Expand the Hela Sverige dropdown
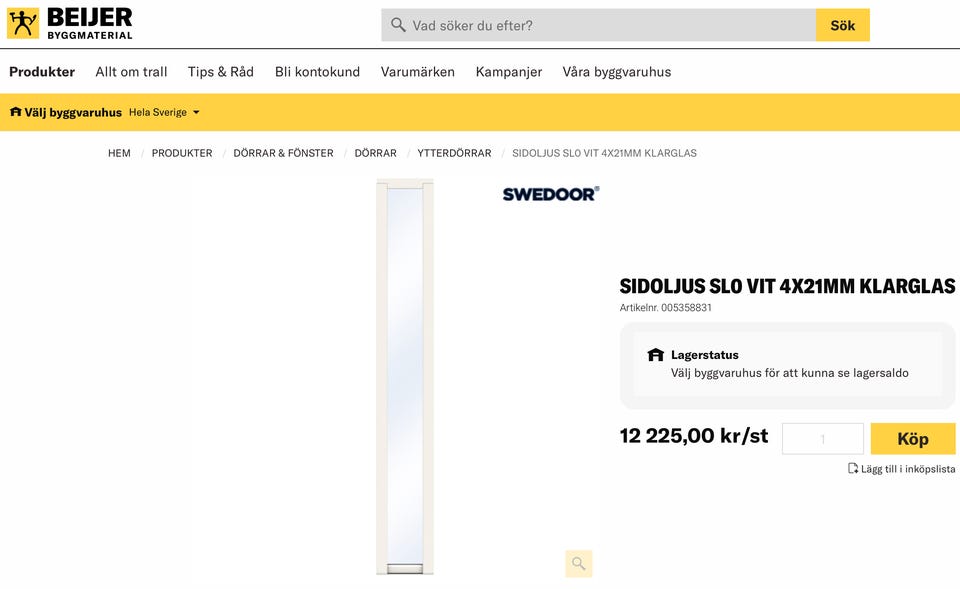Screen dimensions: 960x589 165,112
